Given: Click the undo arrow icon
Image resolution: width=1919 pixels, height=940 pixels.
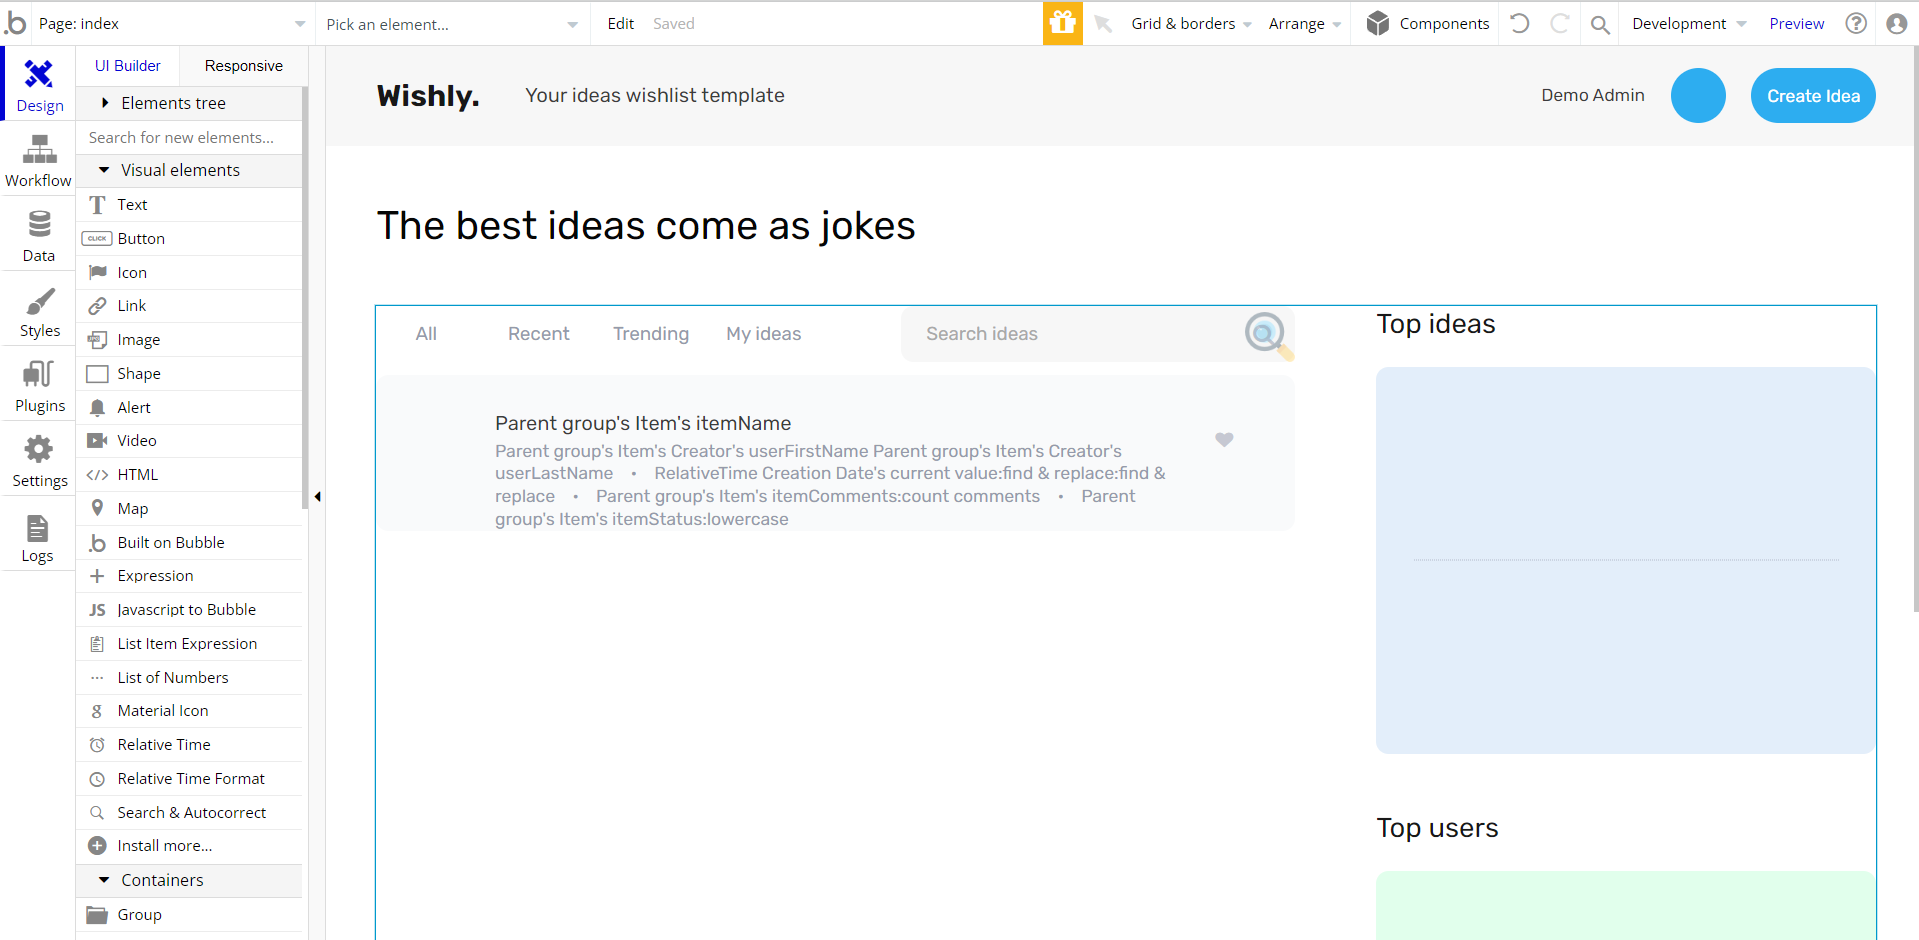Looking at the screenshot, I should point(1520,23).
